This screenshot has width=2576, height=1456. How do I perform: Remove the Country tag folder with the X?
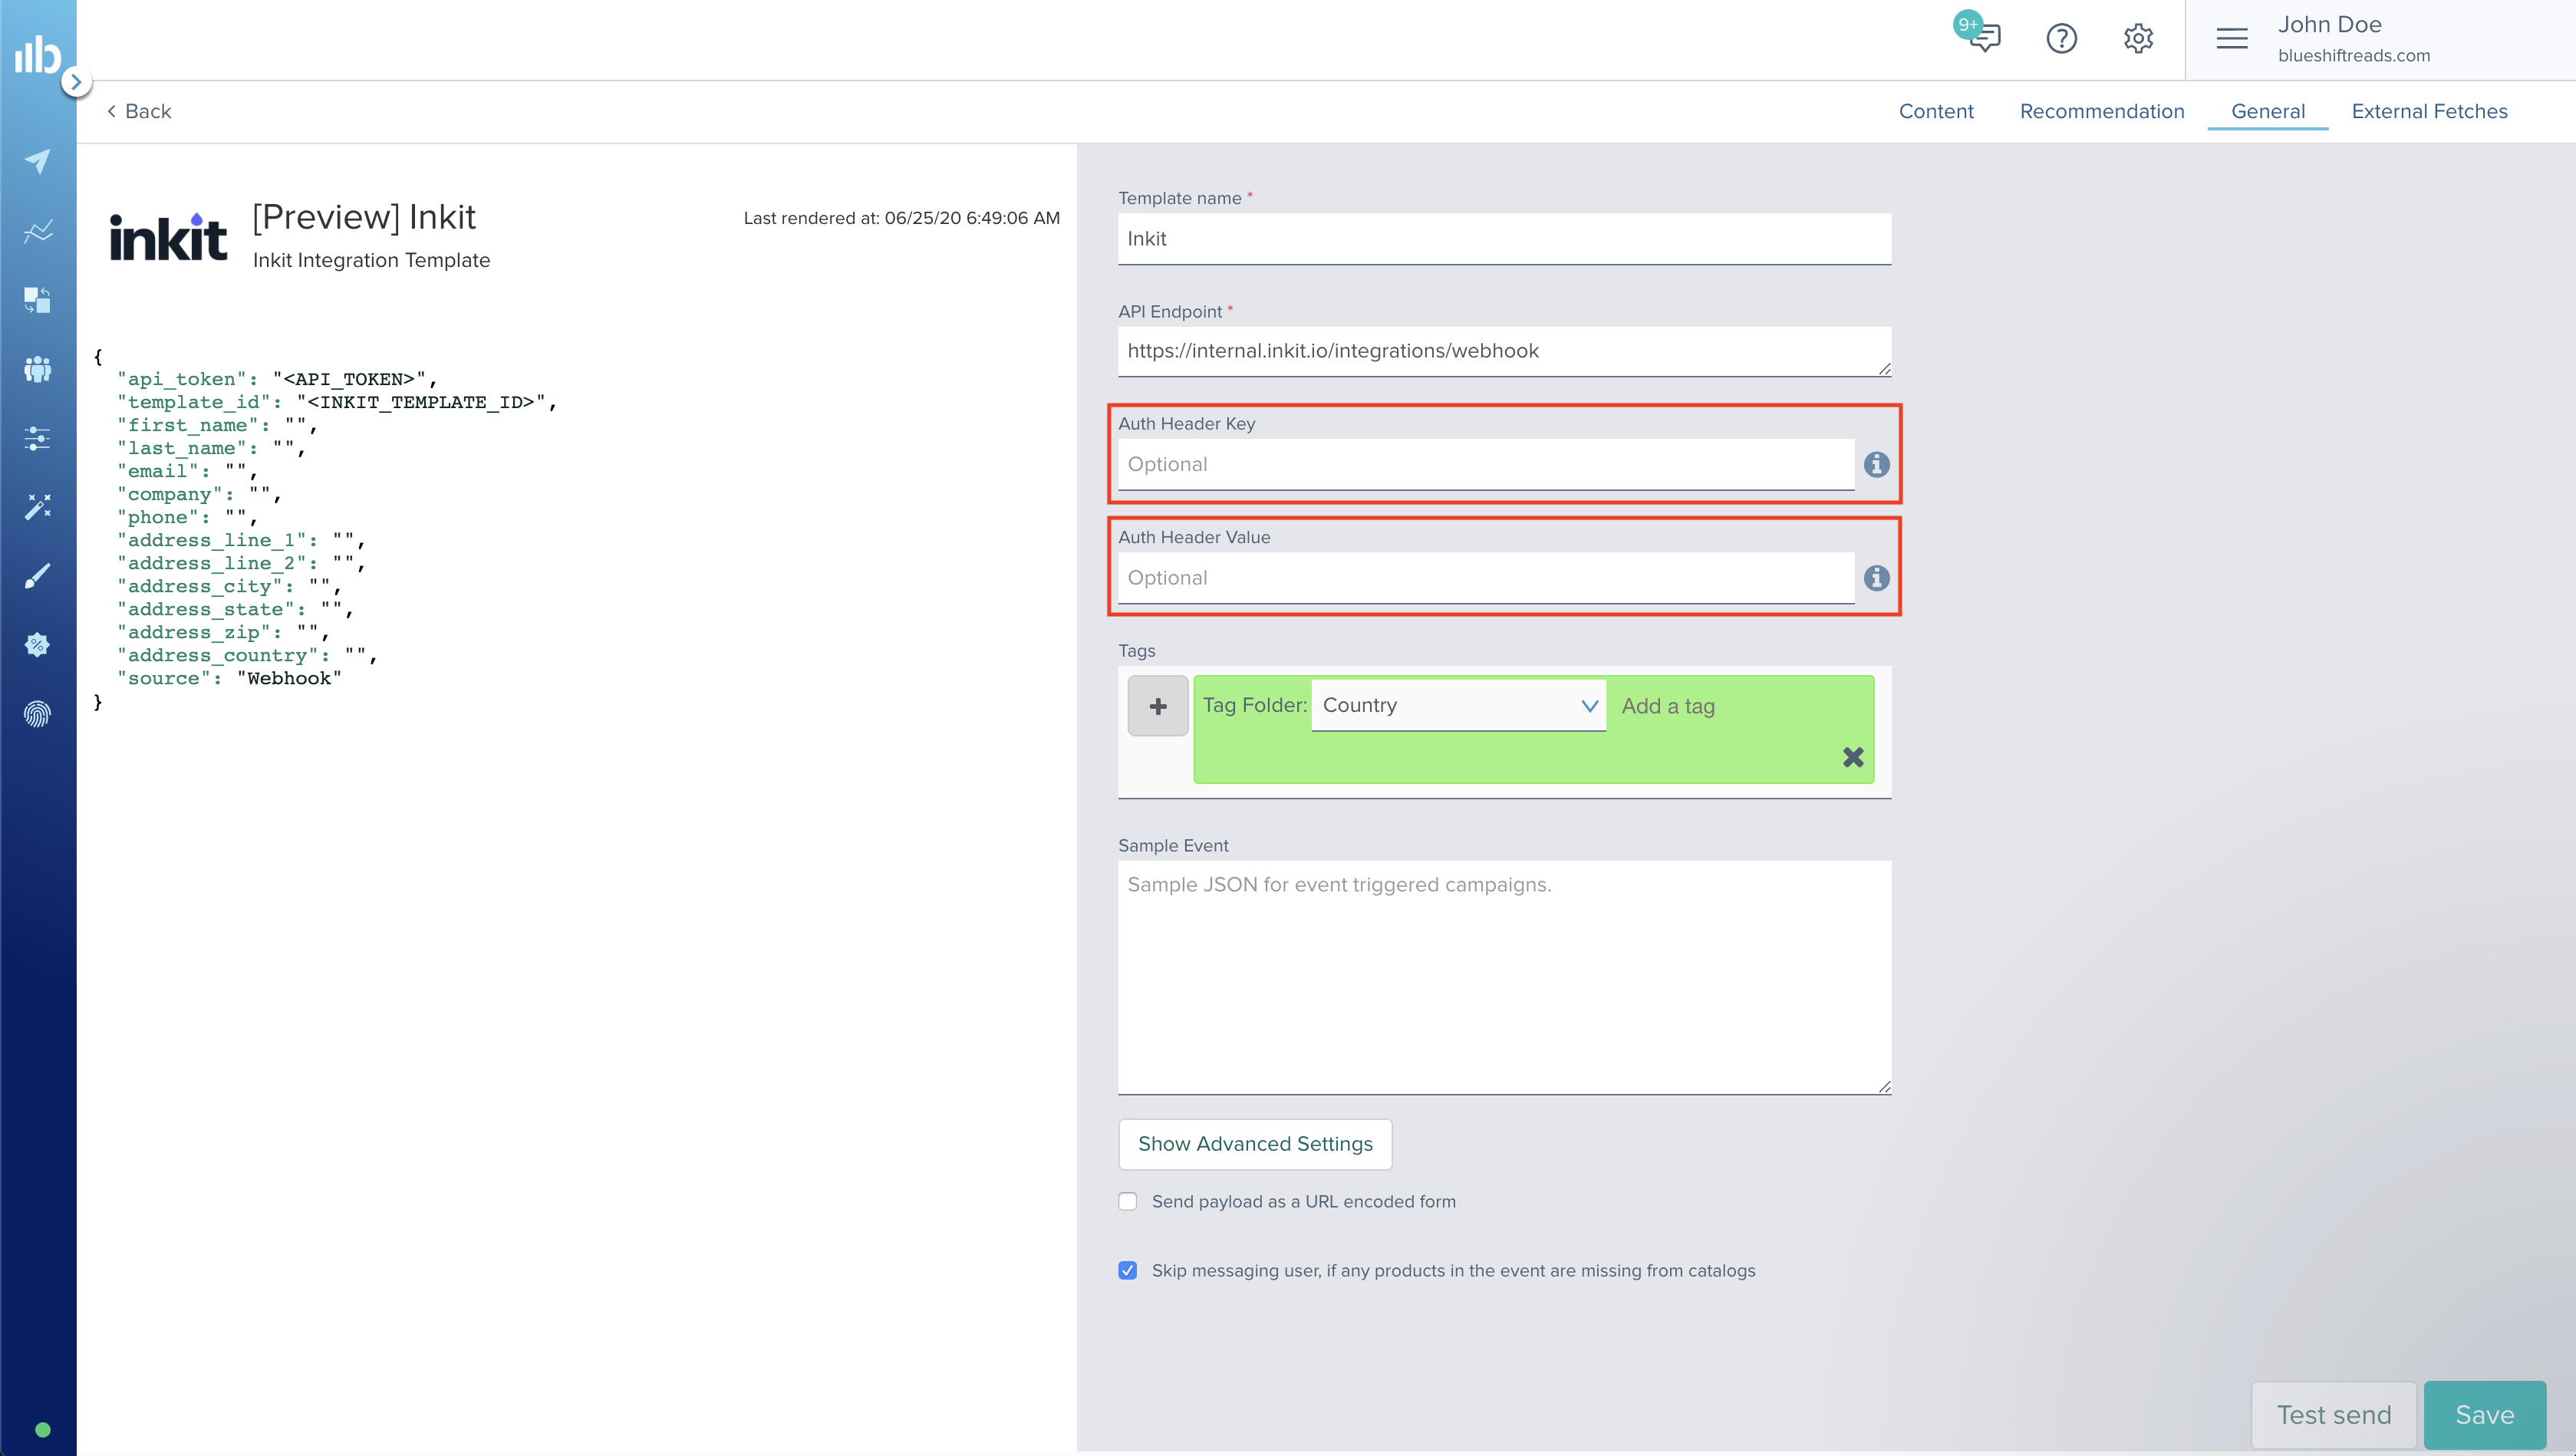(1853, 757)
